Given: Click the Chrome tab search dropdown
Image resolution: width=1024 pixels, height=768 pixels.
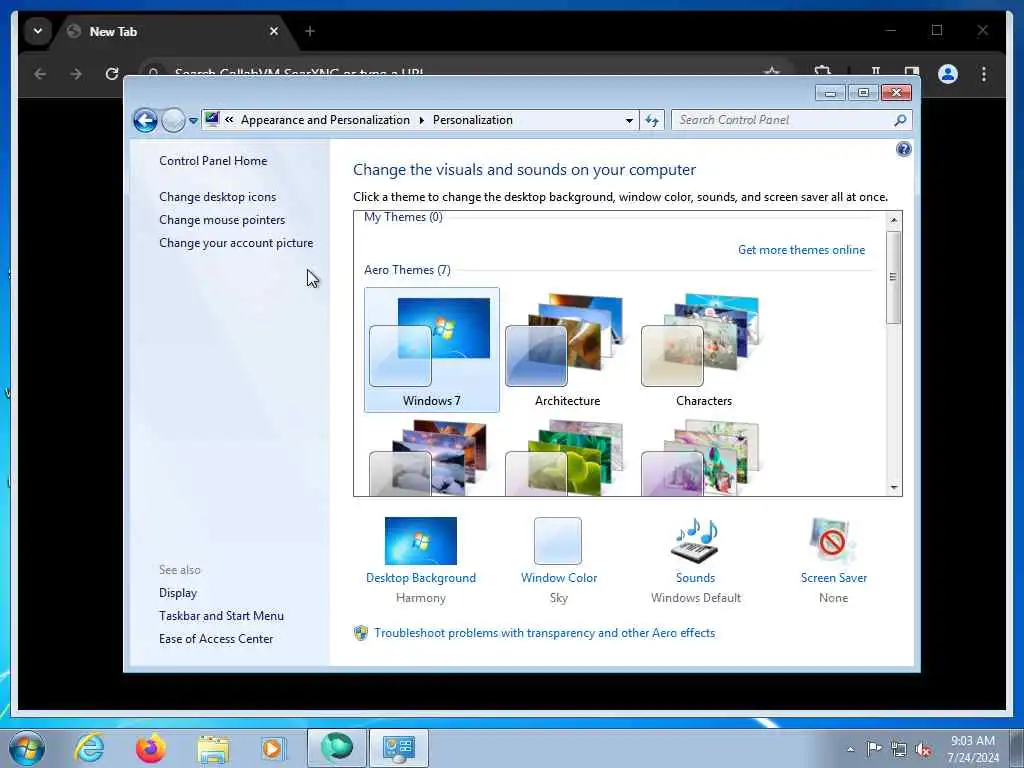Looking at the screenshot, I should pyautogui.click(x=38, y=31).
